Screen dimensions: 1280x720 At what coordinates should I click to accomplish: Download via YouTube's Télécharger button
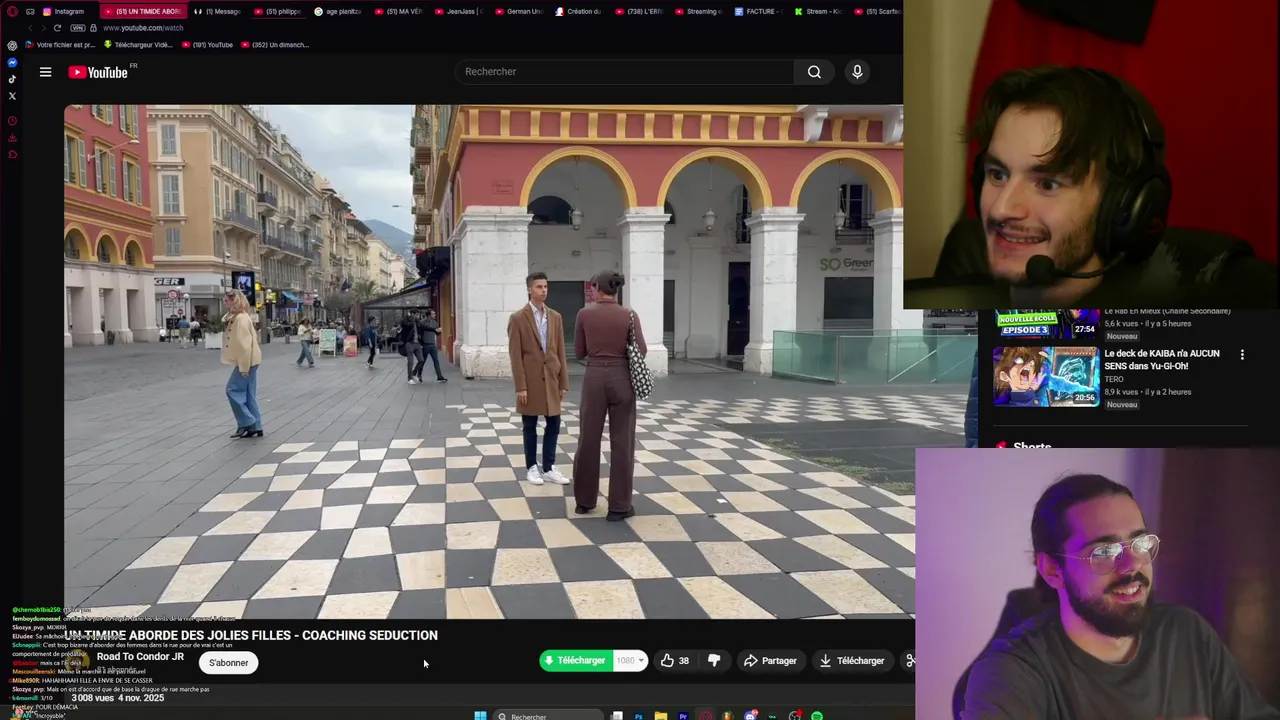click(x=852, y=661)
